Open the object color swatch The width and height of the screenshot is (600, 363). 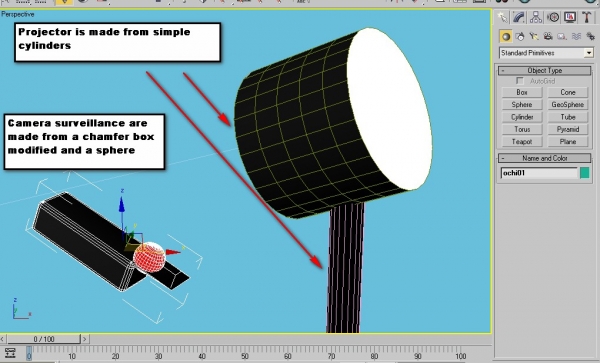point(585,173)
